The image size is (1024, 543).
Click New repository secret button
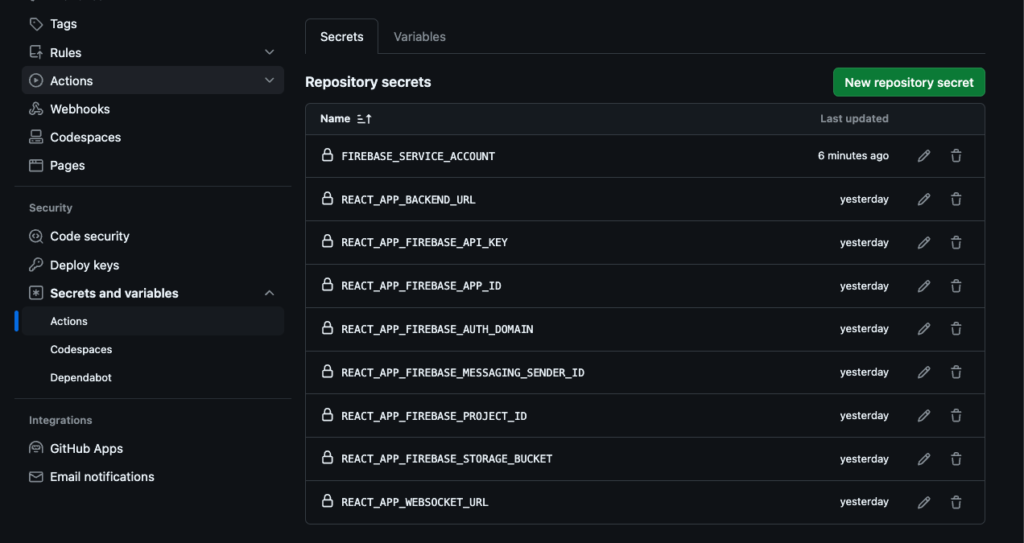pos(908,82)
